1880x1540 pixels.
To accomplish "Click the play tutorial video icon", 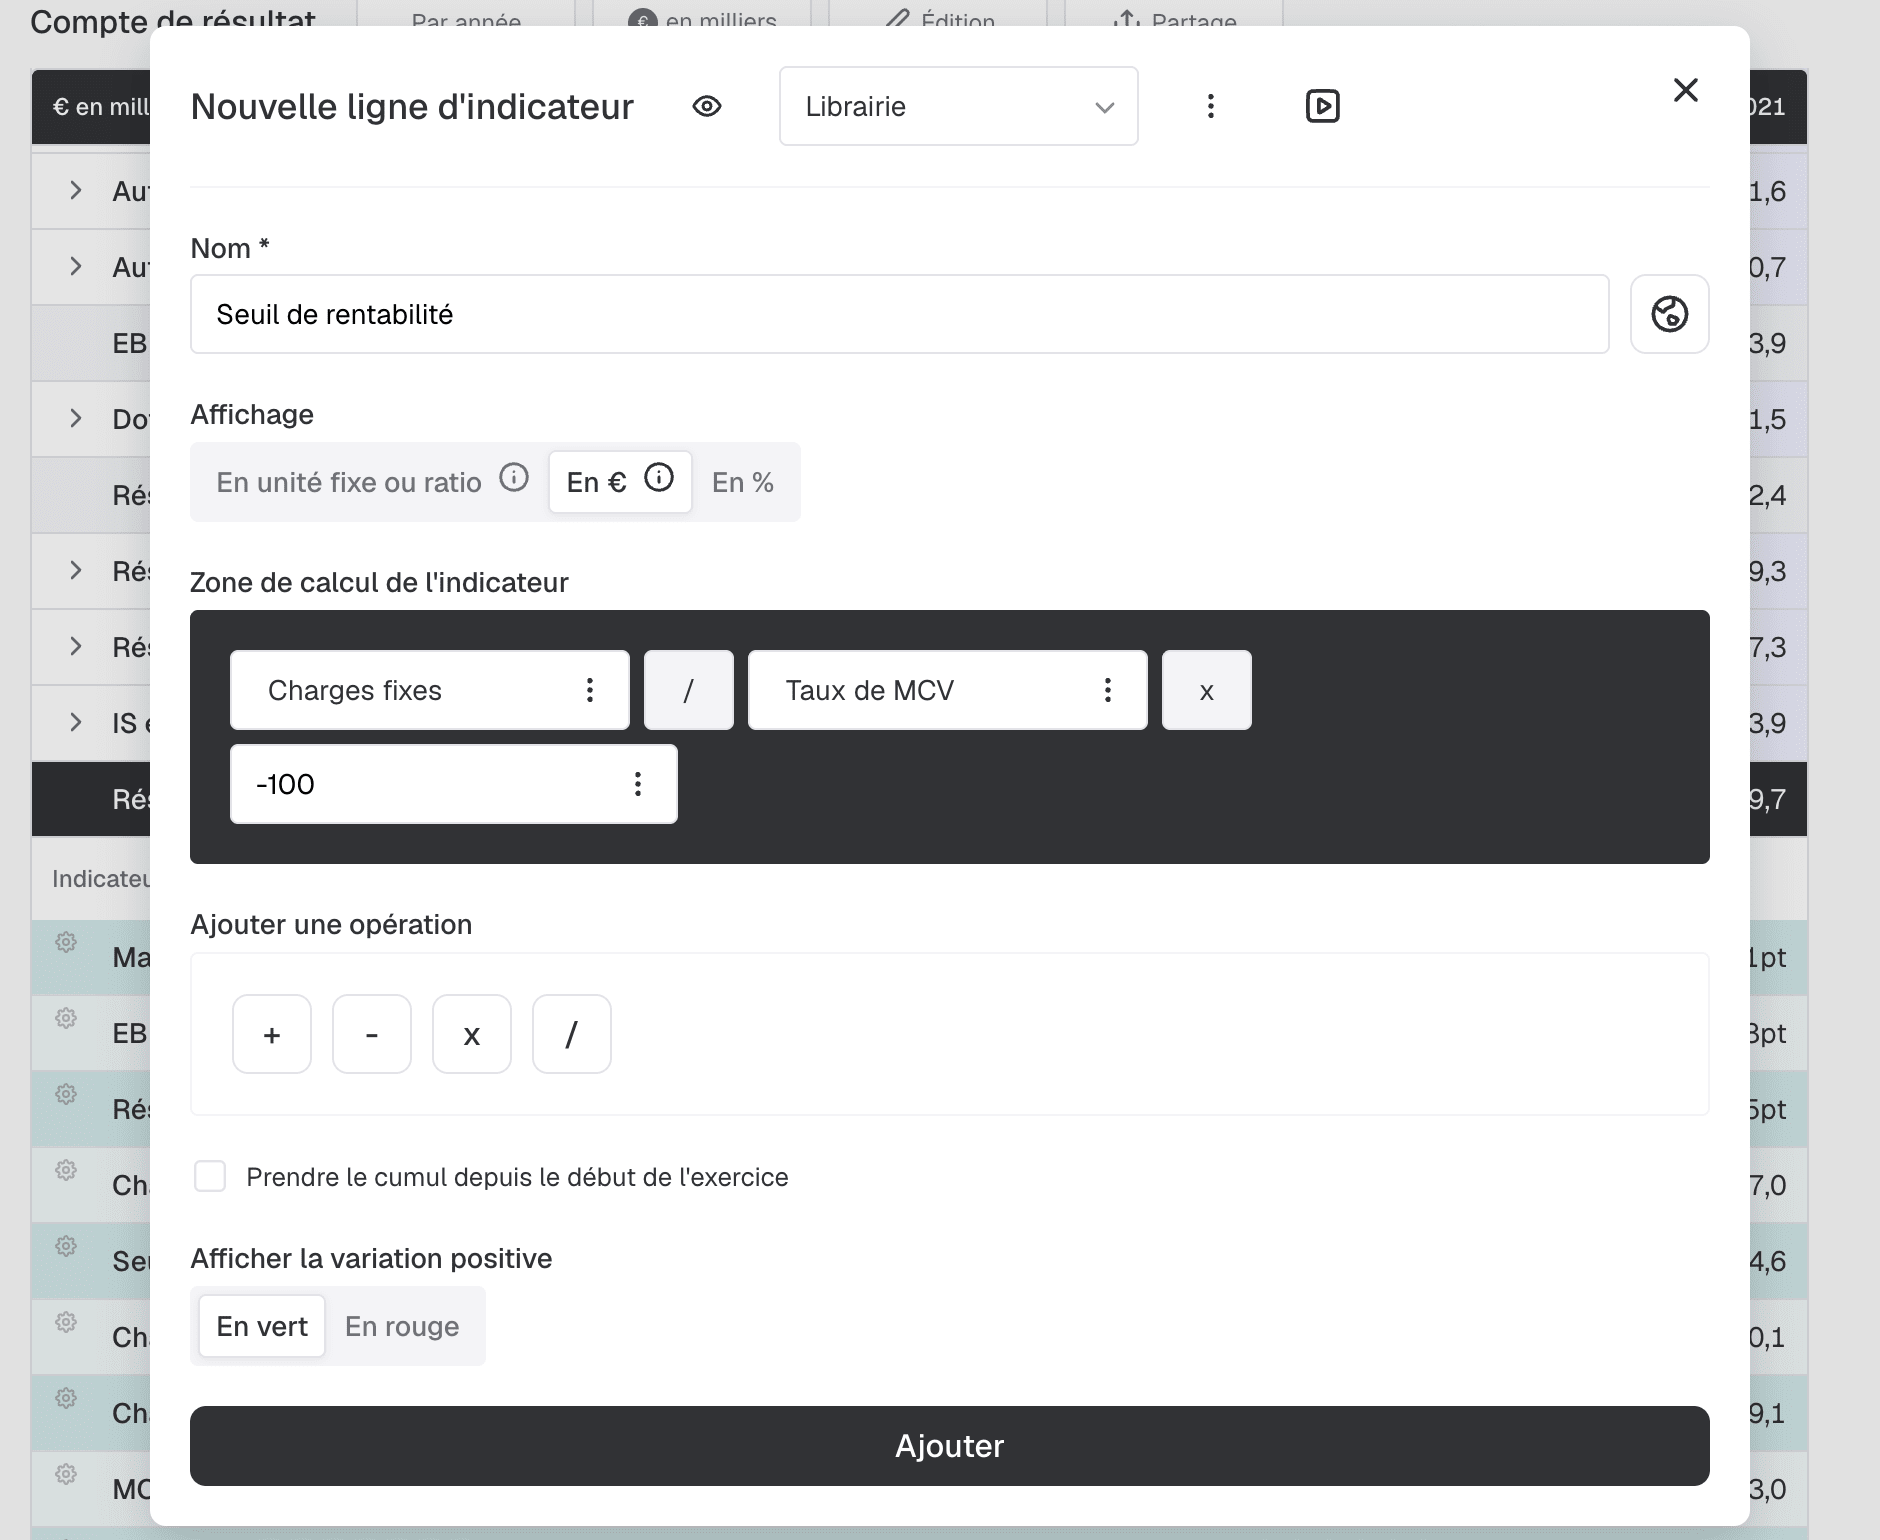I will click(1323, 106).
